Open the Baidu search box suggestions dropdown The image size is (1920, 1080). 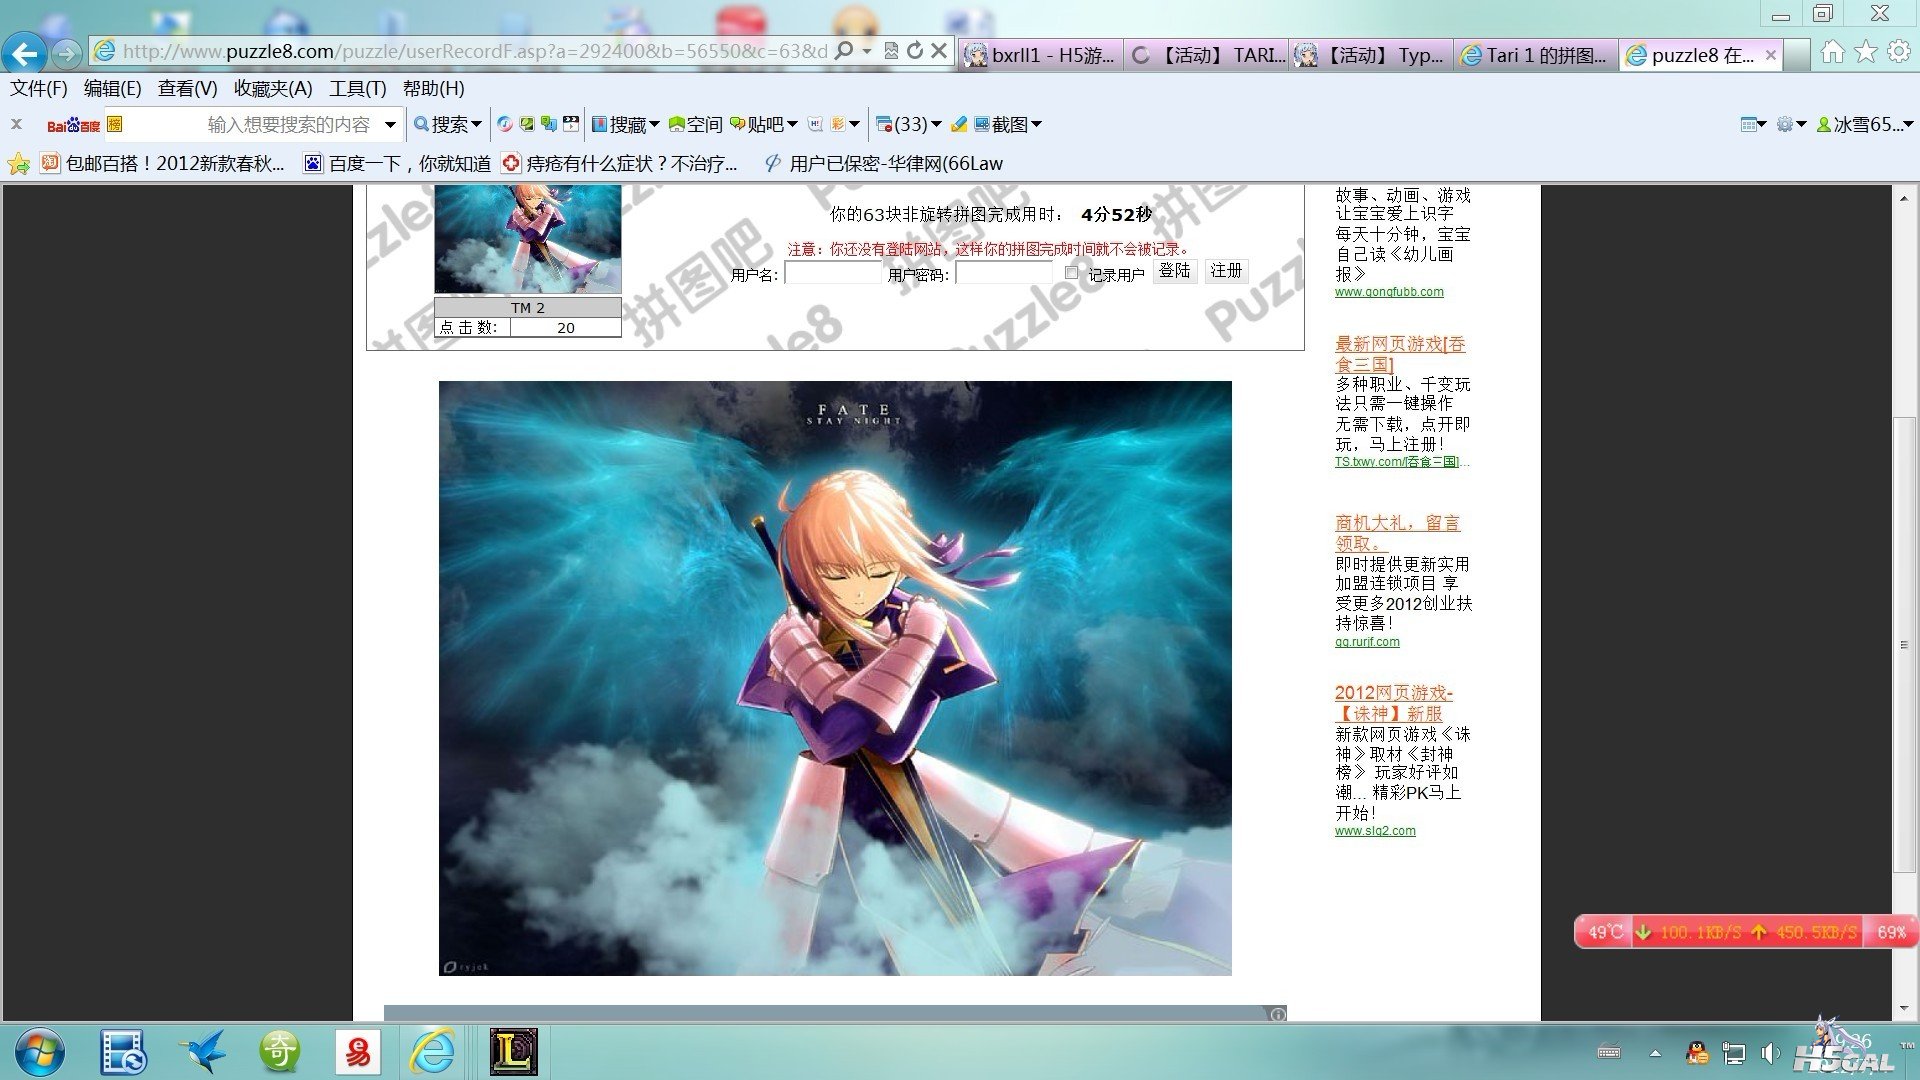coord(390,124)
